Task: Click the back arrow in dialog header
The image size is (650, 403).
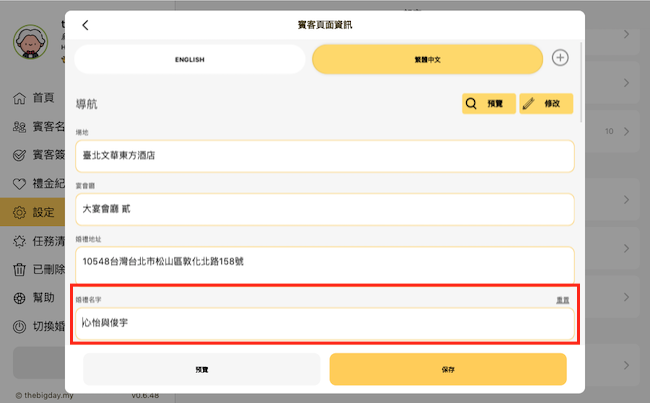Action: [85, 25]
